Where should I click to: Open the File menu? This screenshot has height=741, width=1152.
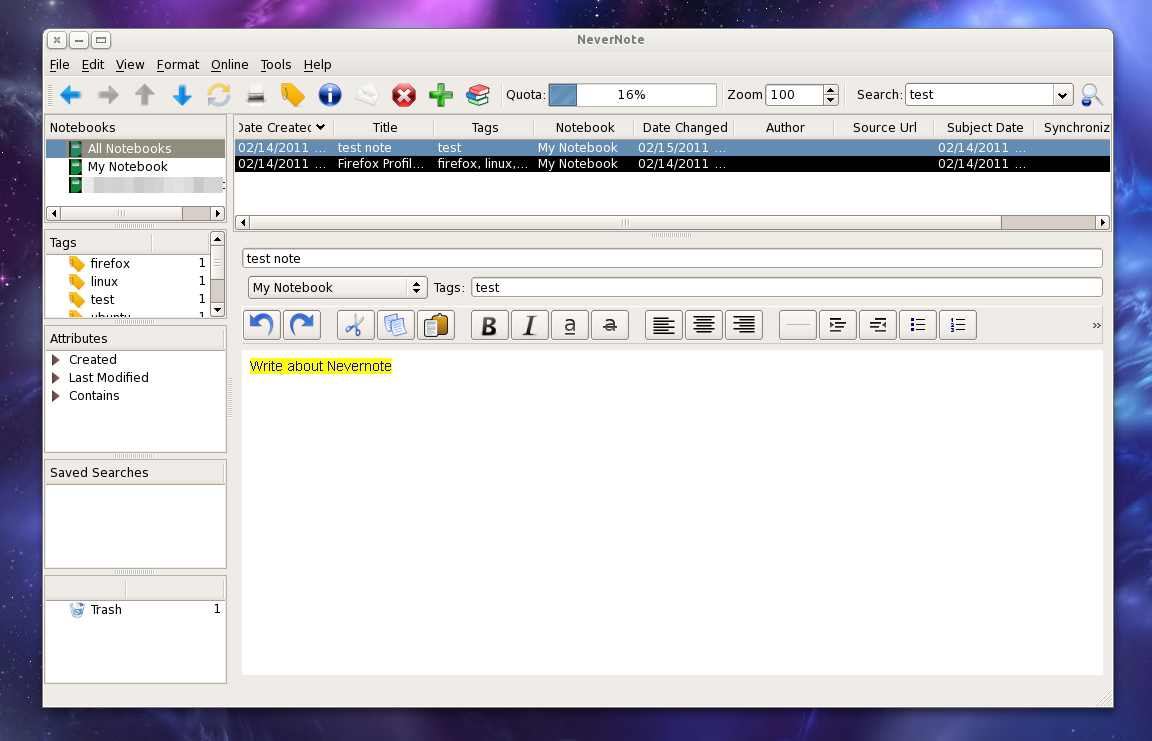[x=60, y=65]
